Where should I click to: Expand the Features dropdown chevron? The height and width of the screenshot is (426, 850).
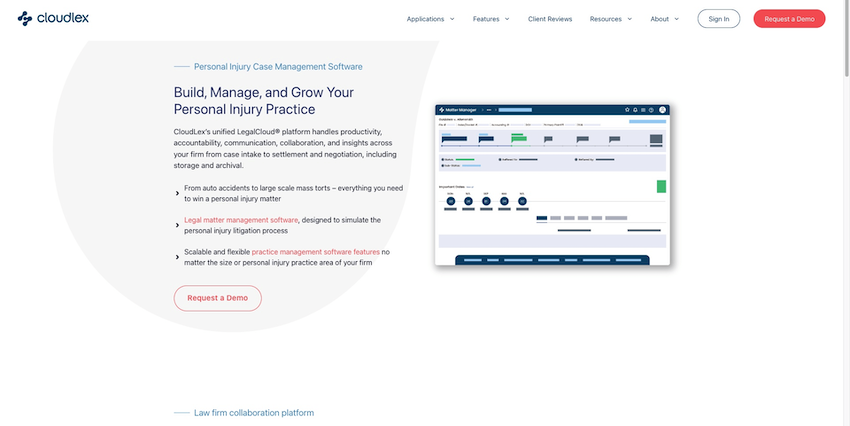coord(507,19)
